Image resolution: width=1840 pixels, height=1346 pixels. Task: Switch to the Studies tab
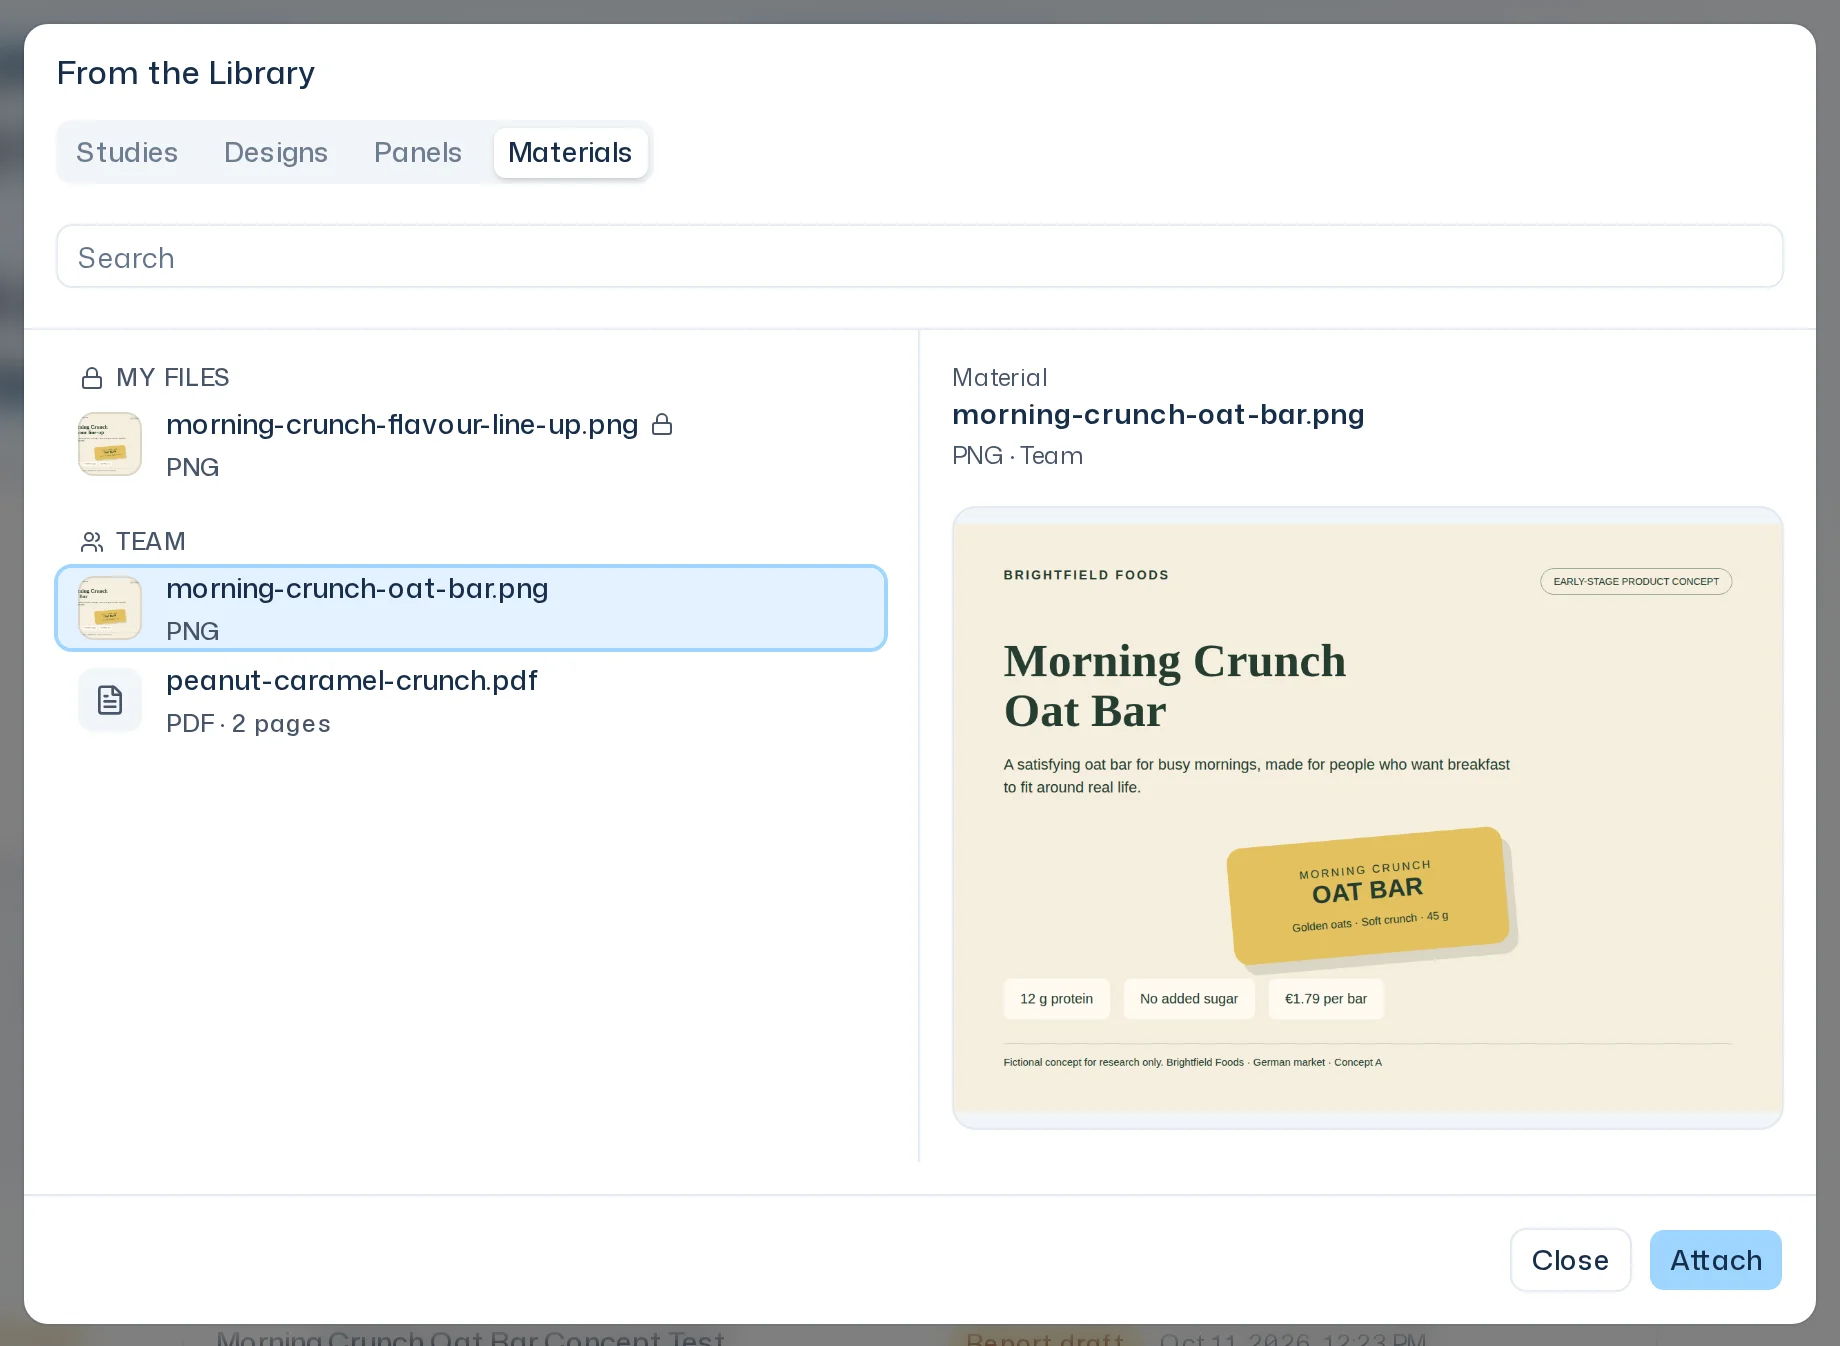click(127, 152)
